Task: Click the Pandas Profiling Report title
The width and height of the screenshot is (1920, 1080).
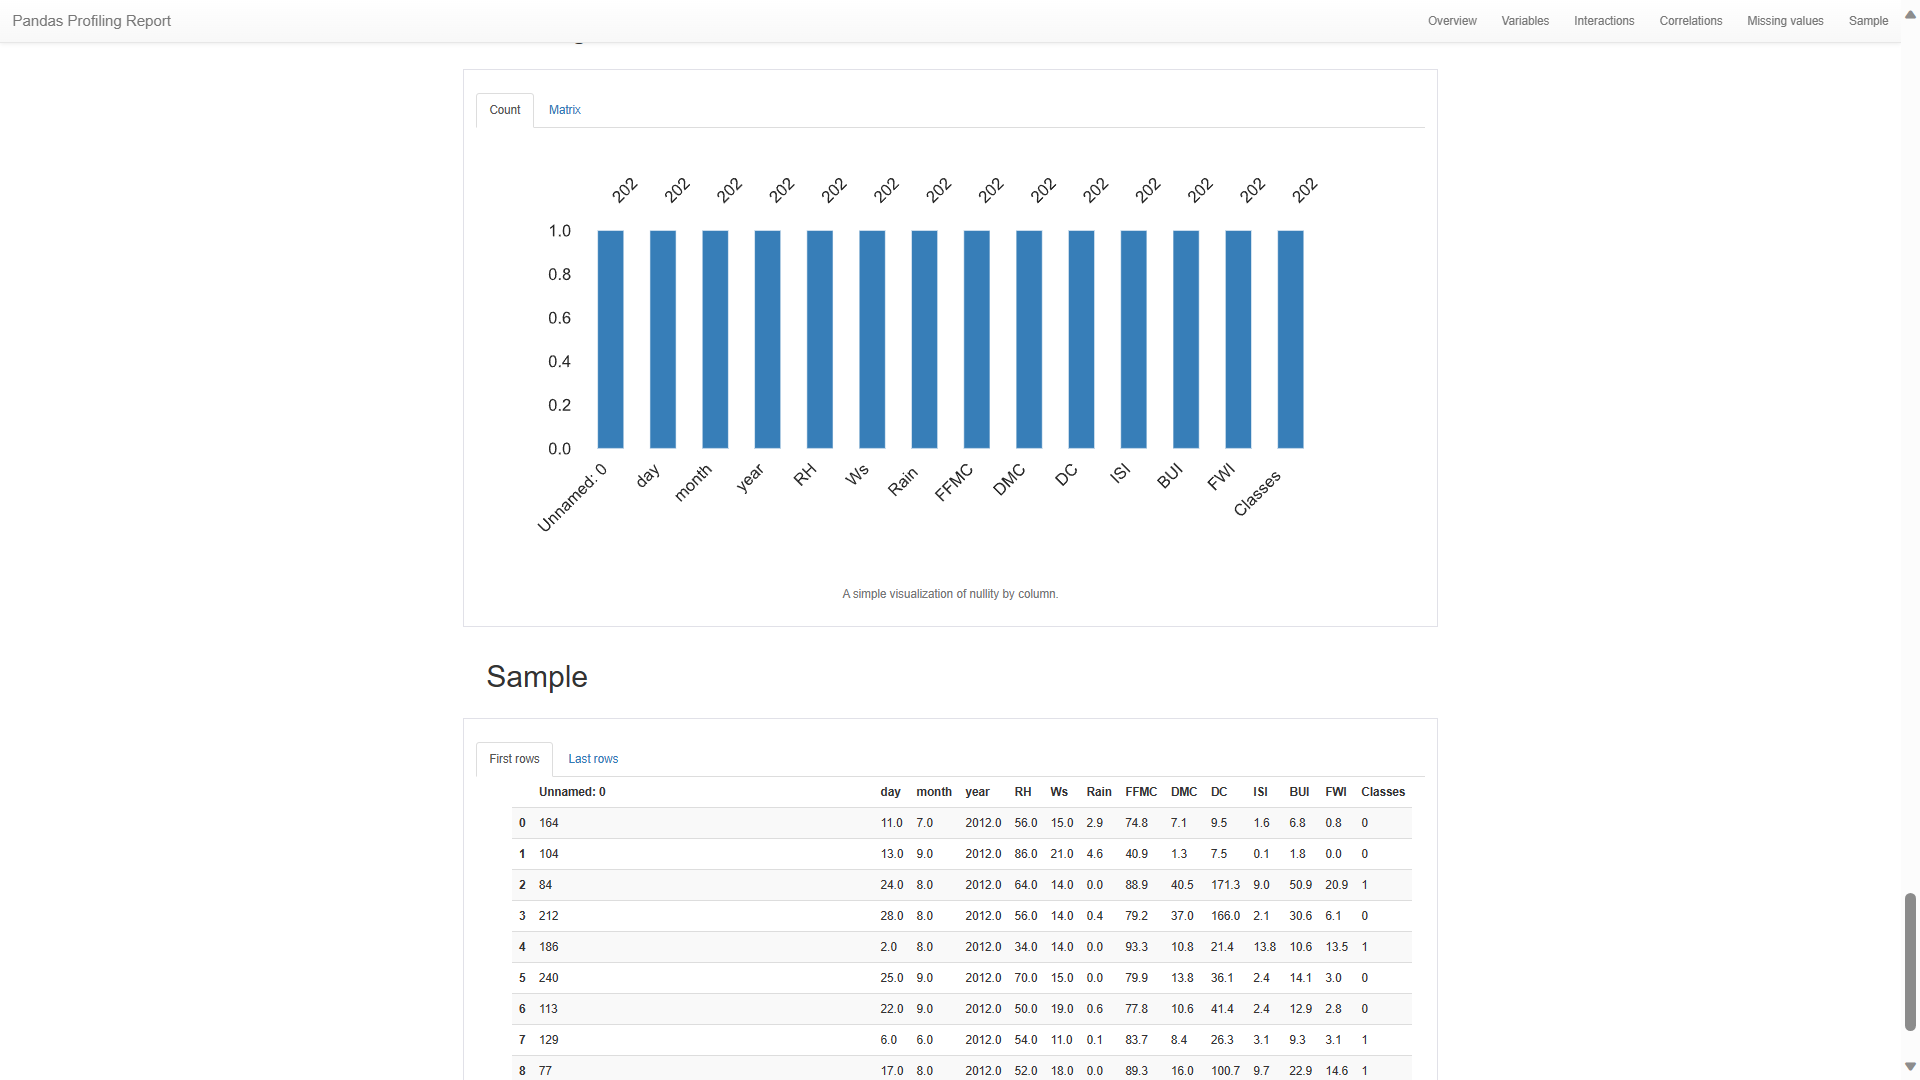Action: pos(91,20)
